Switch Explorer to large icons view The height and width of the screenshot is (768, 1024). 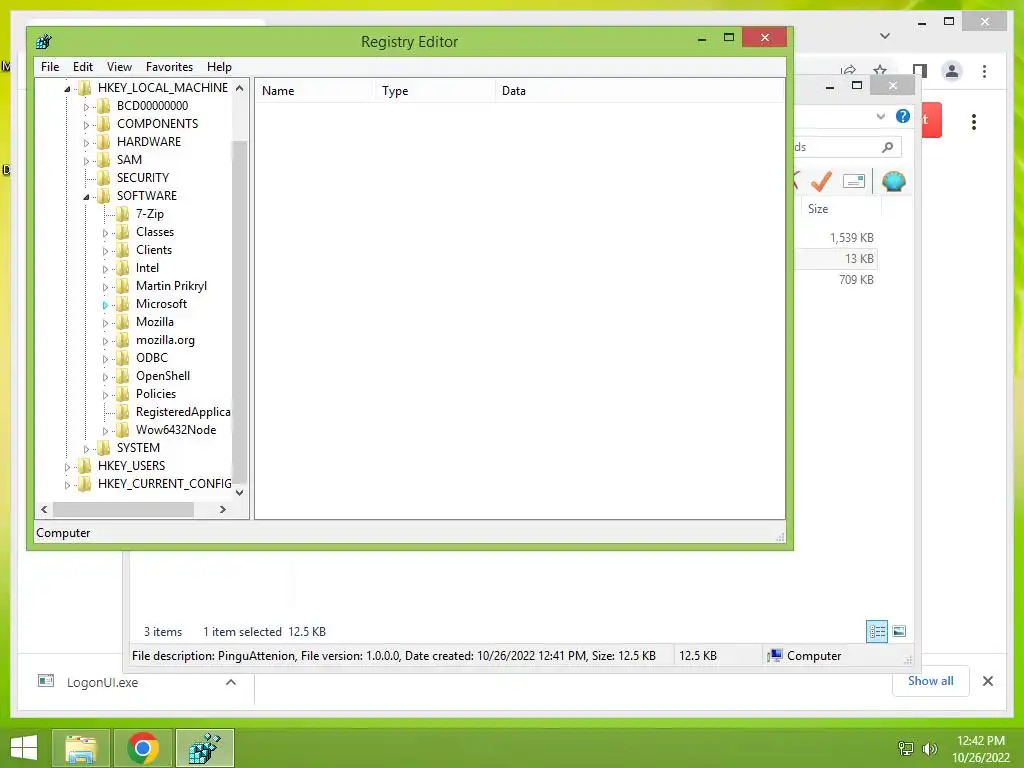(899, 631)
